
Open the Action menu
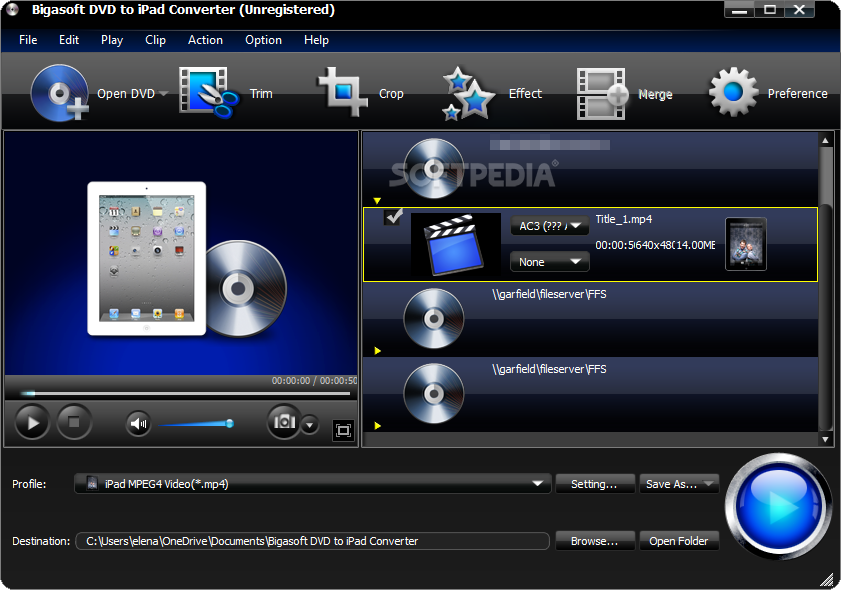(205, 40)
